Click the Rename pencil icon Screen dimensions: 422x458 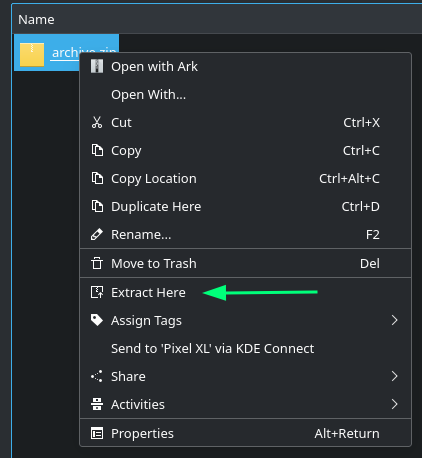[x=97, y=234]
